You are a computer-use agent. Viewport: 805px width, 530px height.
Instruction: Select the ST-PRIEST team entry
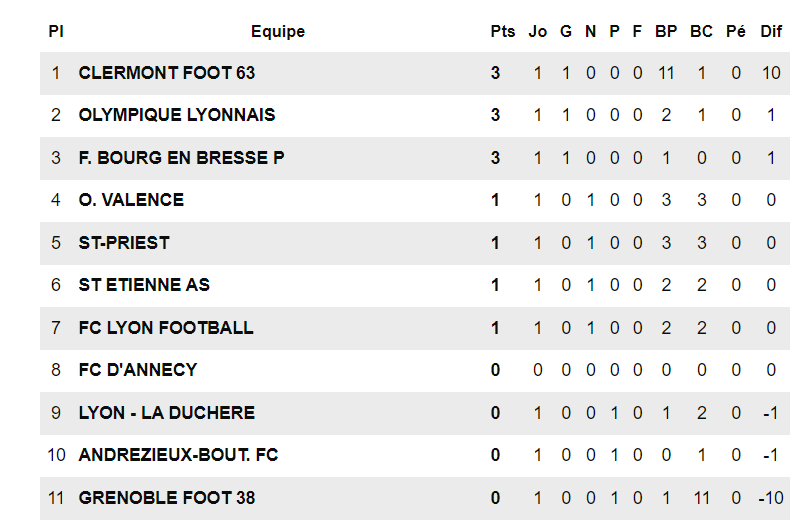pyautogui.click(x=124, y=243)
